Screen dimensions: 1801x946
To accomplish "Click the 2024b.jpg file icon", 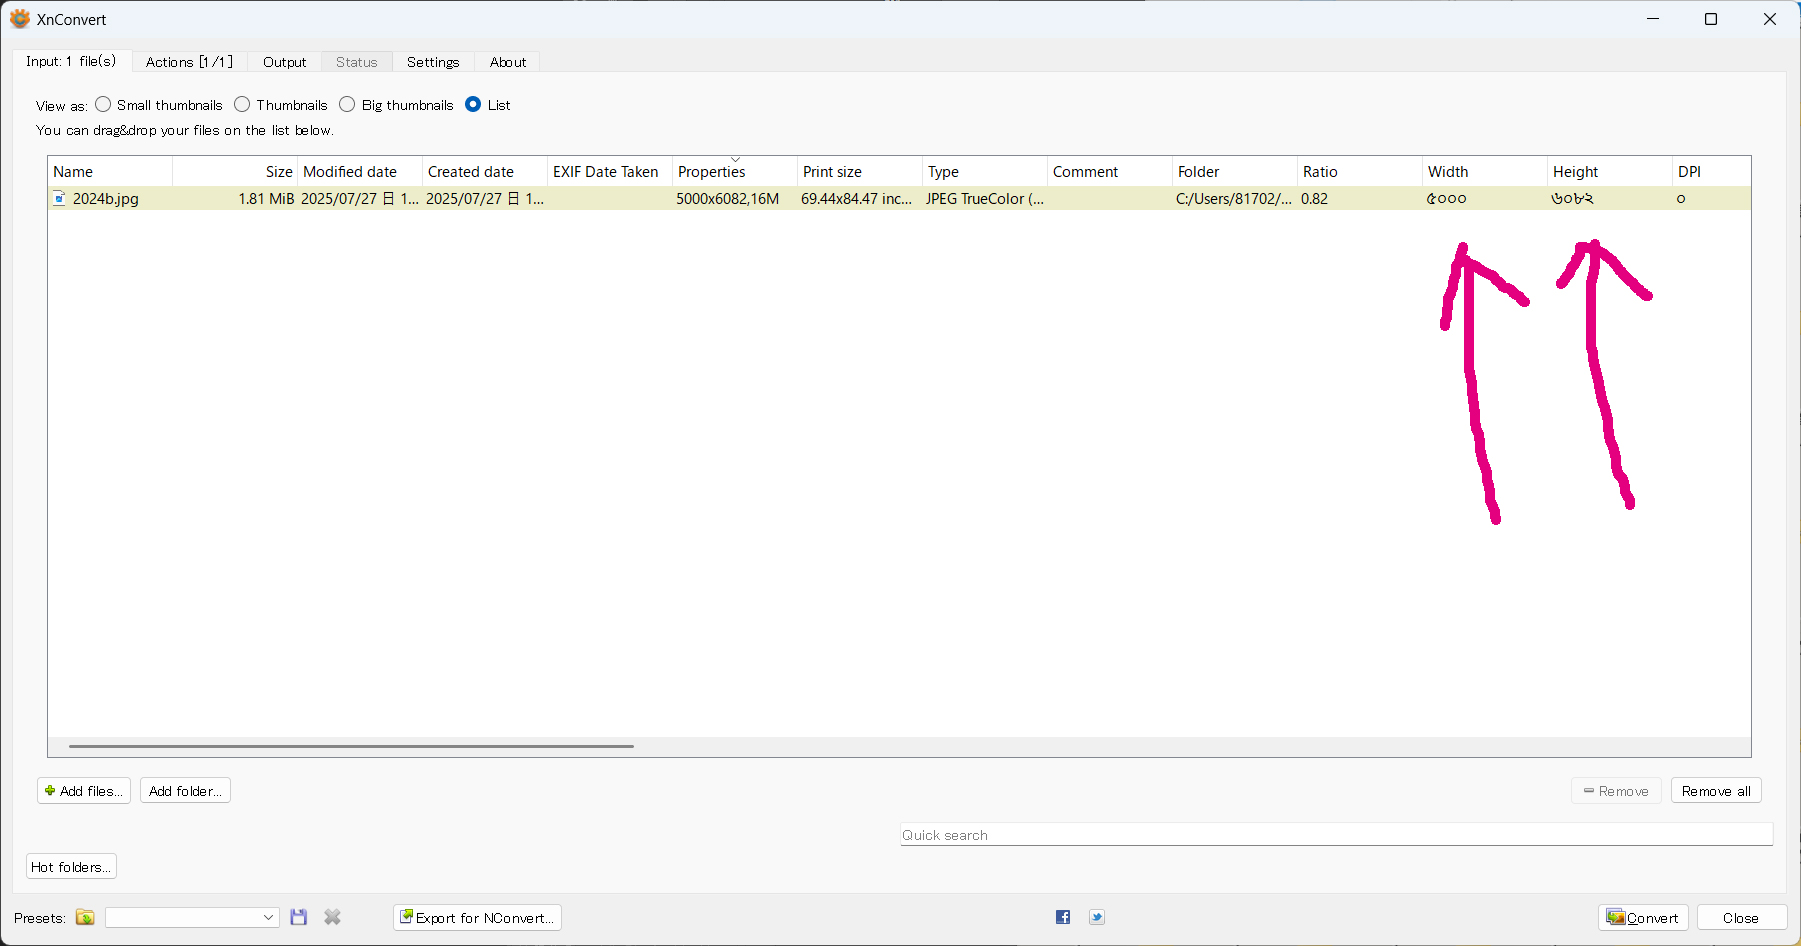I will [x=60, y=198].
